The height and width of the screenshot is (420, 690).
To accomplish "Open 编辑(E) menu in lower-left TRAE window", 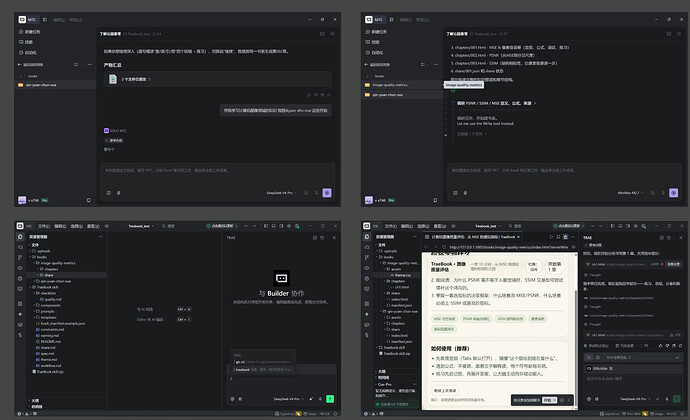I will tap(60, 226).
